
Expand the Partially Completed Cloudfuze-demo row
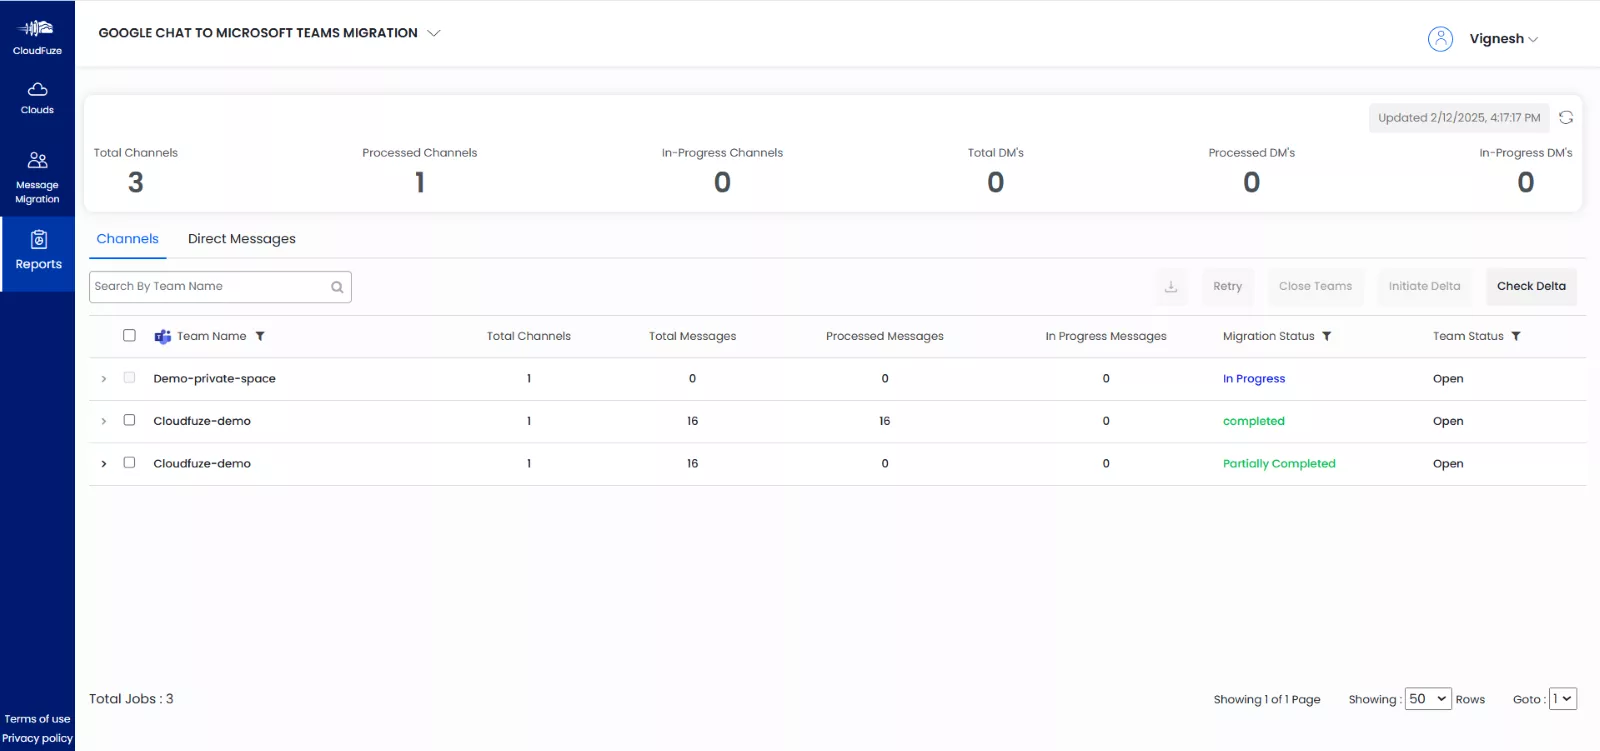click(x=104, y=464)
